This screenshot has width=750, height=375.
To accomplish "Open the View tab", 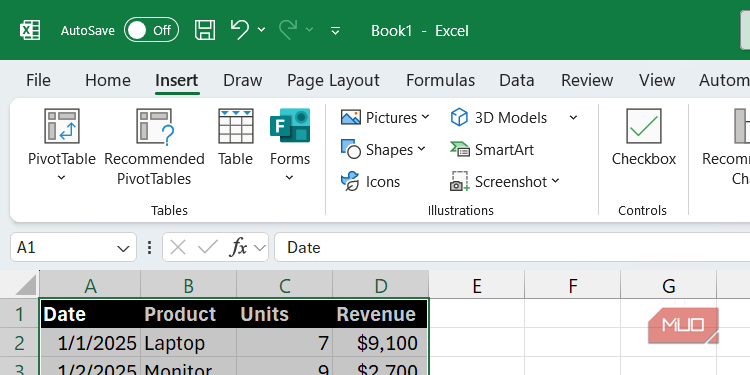I will click(657, 80).
